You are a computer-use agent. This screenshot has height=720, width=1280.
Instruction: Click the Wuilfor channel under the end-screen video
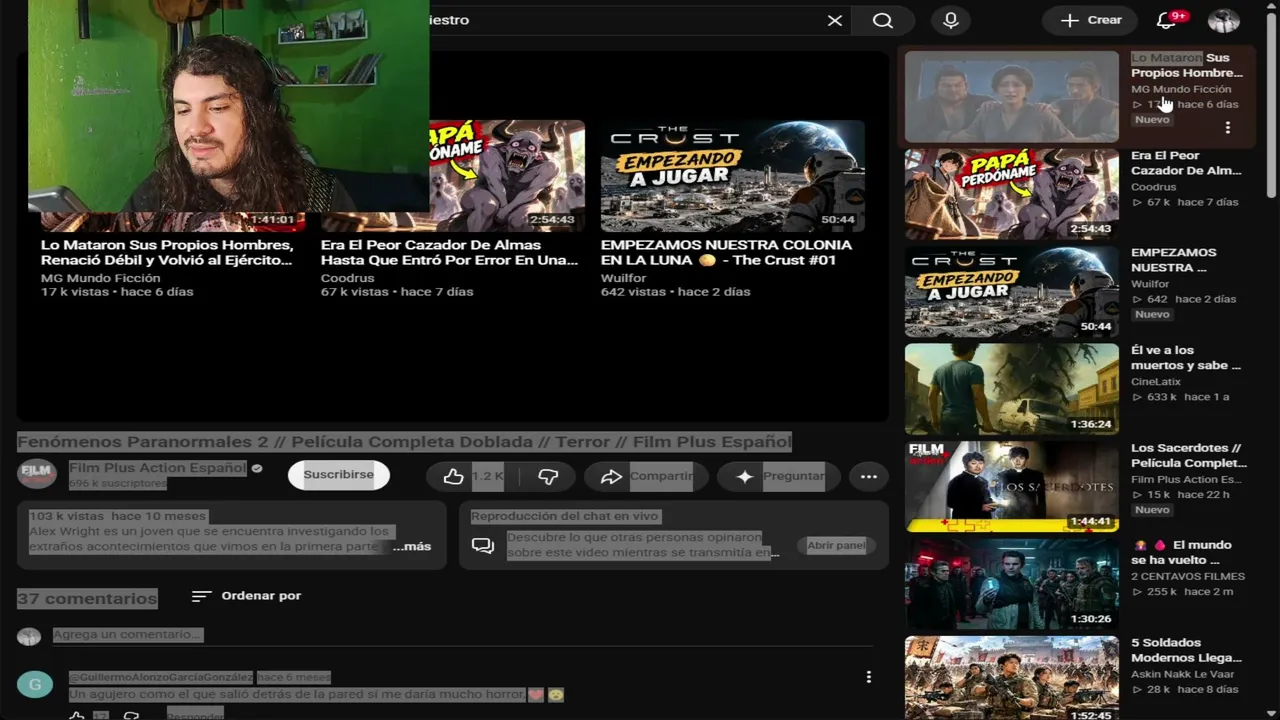[x=622, y=278]
